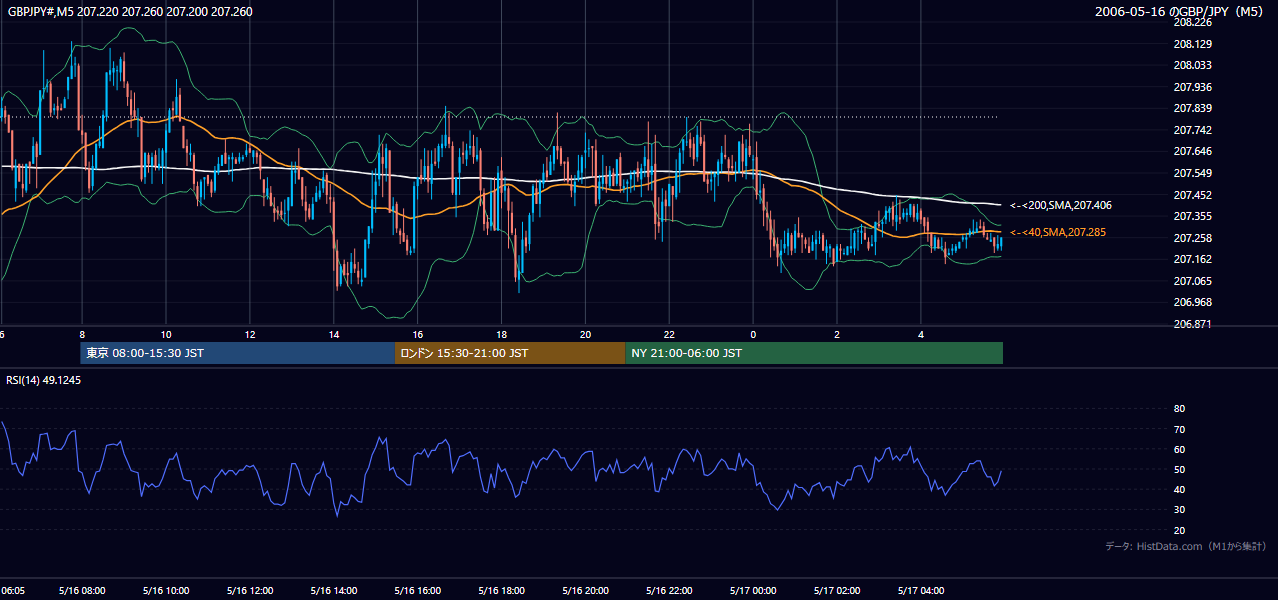Viewport: 1278px width, 600px height.
Task: Click the hour 18 label under the price chart
Action: pos(502,335)
